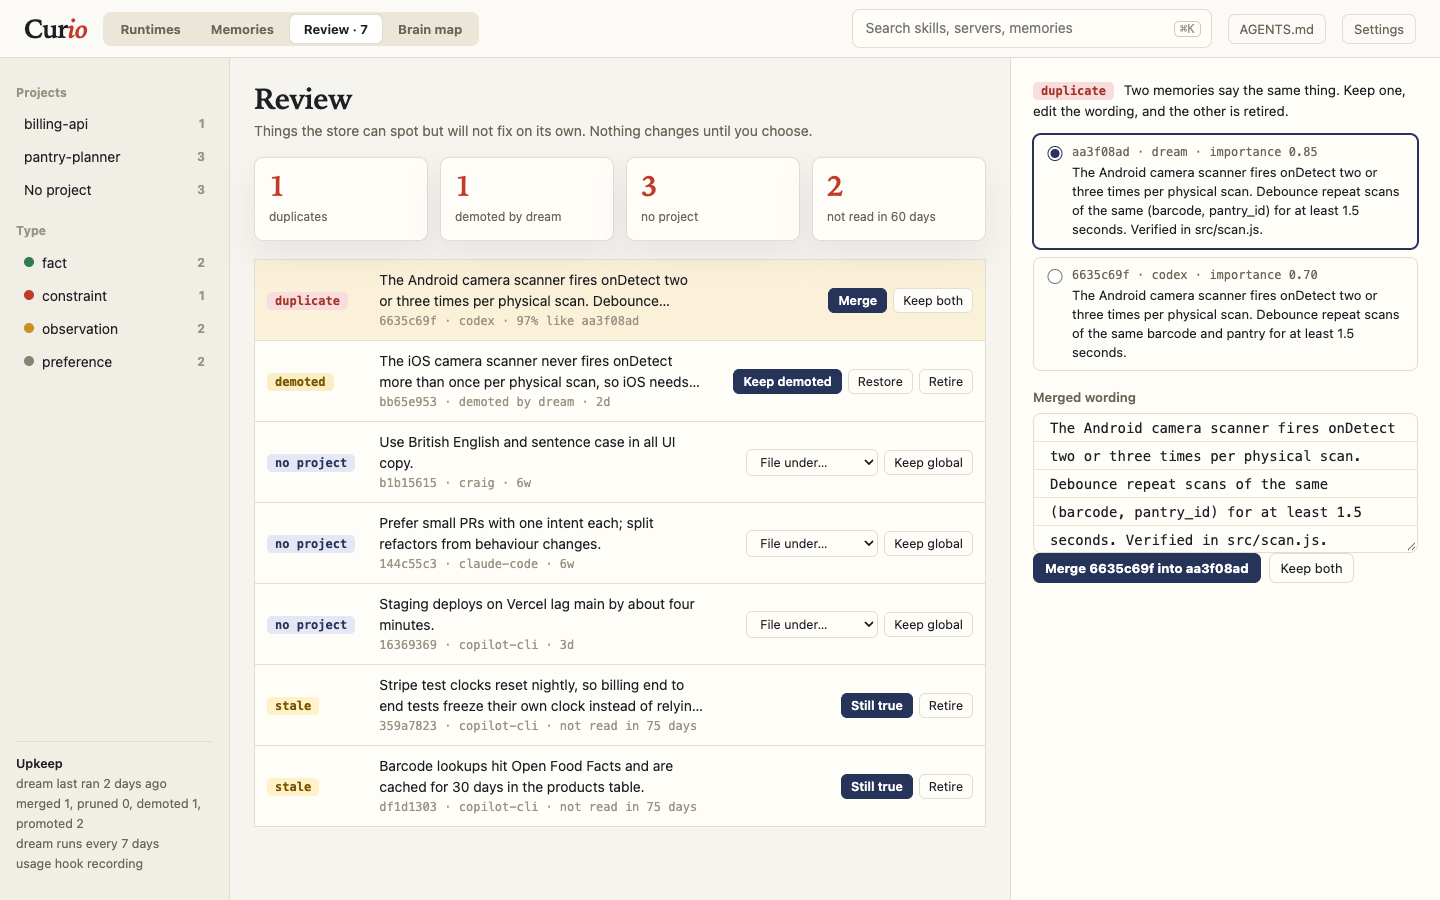
Task: Click the ⌘K shortcut badge
Action: (1187, 29)
